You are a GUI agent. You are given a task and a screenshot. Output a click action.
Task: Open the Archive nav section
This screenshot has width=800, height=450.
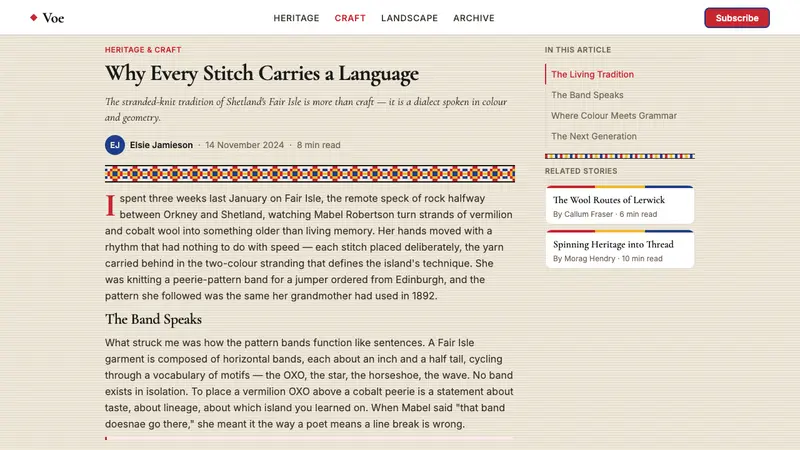(x=473, y=18)
